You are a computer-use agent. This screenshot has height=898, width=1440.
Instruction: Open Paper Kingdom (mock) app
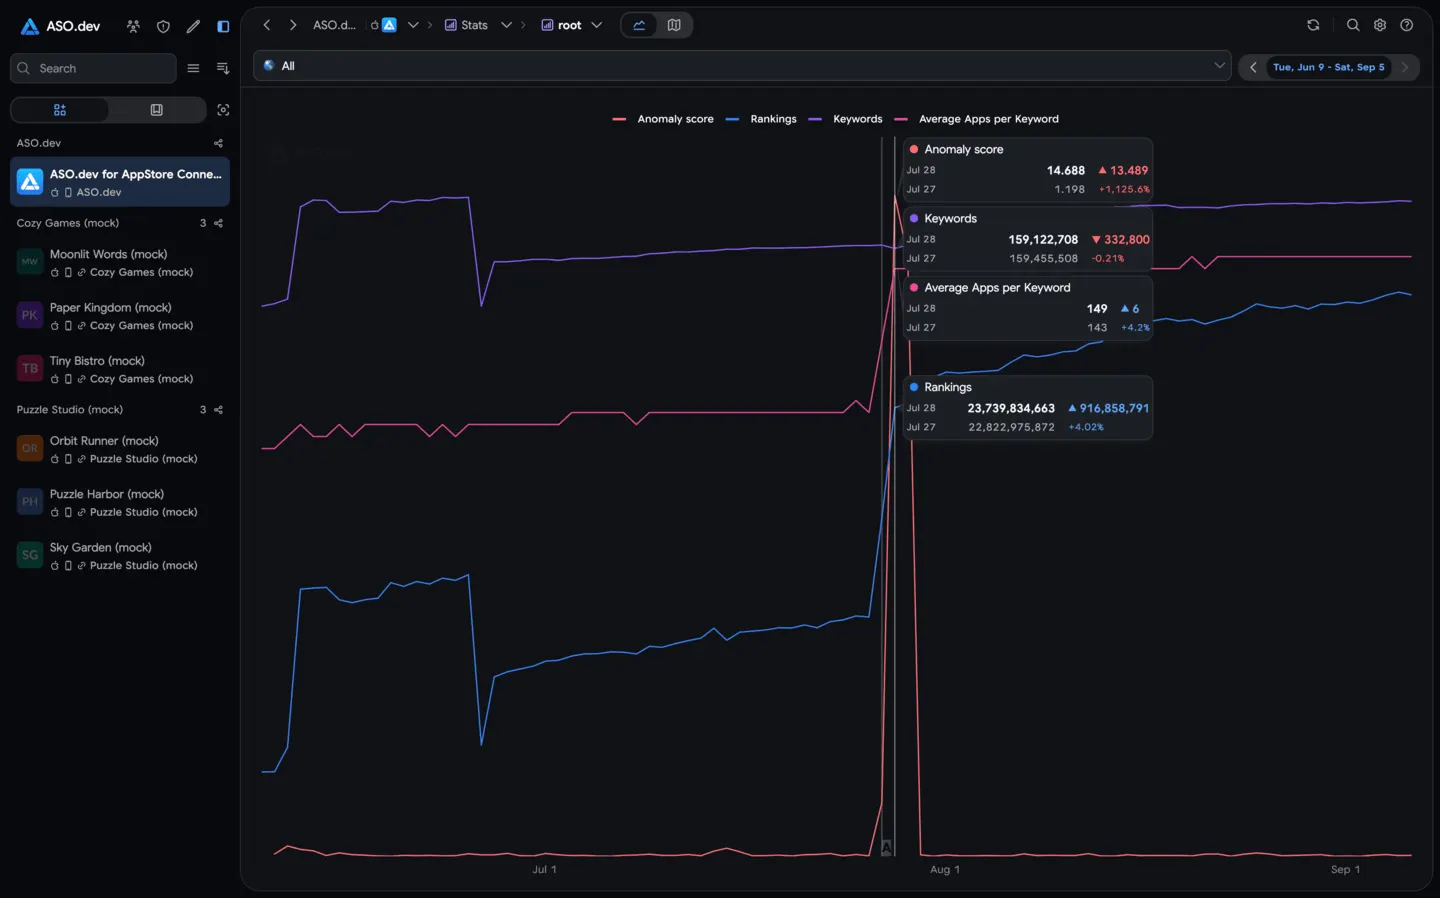click(120, 316)
